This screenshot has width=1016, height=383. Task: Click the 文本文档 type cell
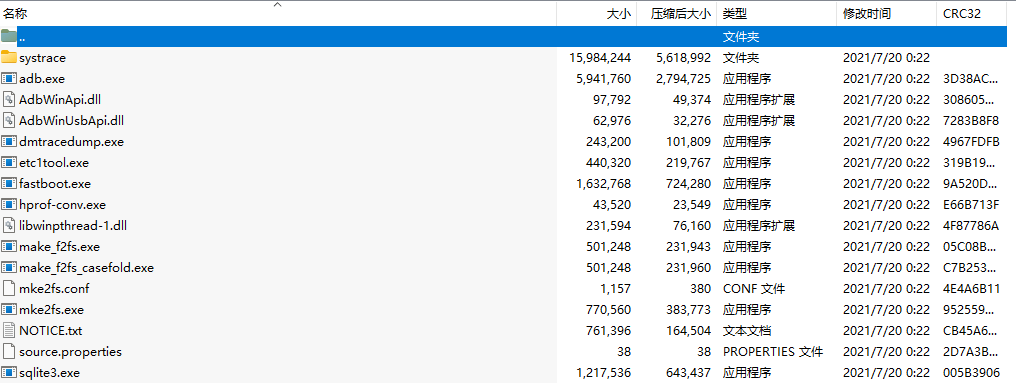(x=746, y=330)
